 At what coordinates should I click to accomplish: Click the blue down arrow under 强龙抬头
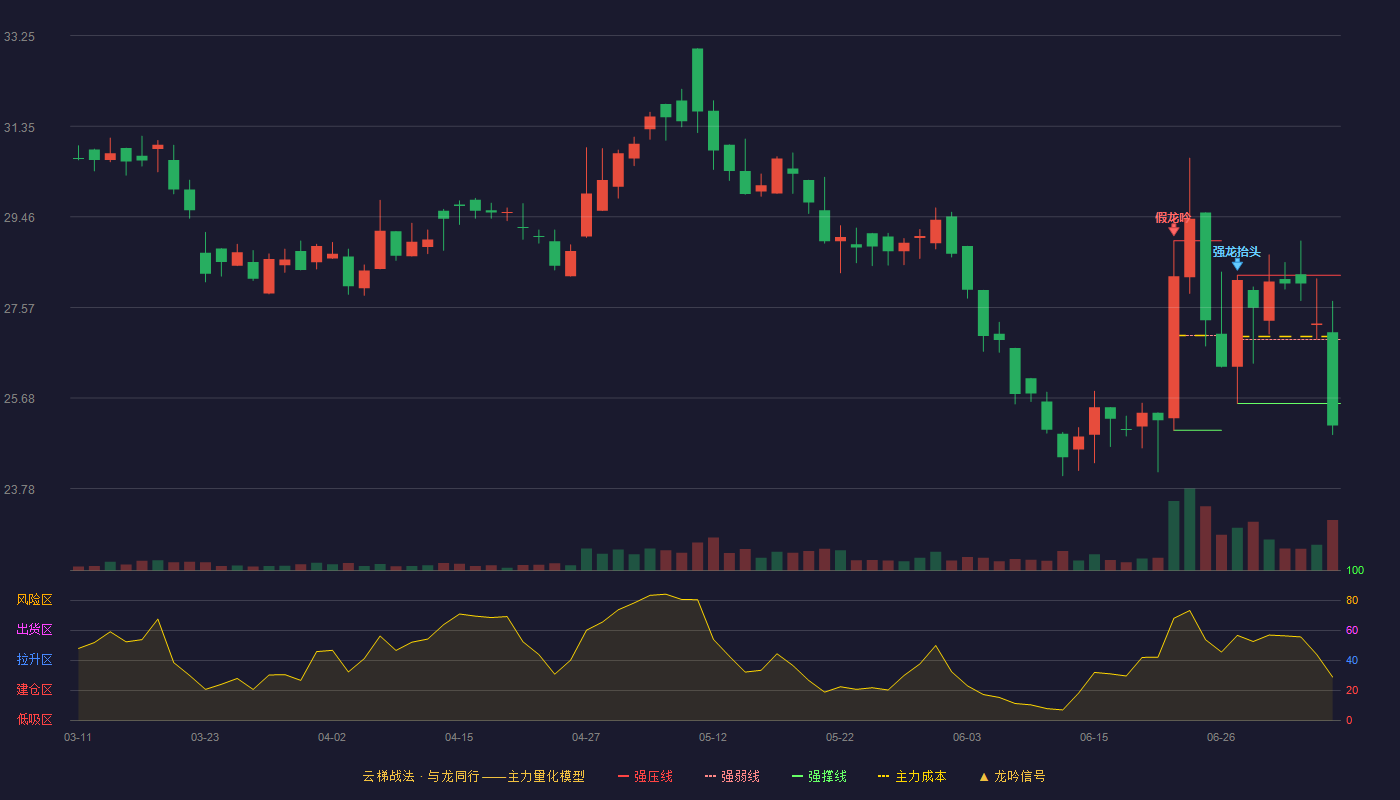tap(1237, 264)
